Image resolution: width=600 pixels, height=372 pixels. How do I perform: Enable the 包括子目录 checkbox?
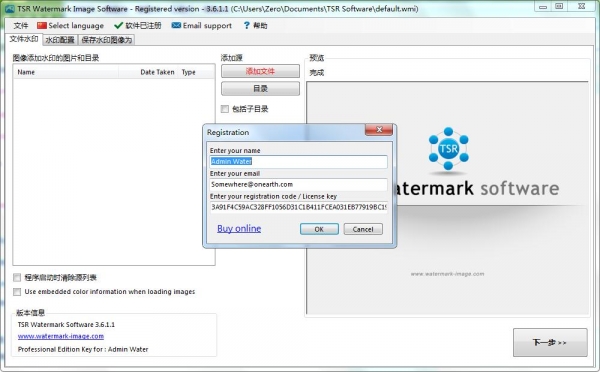(x=225, y=109)
